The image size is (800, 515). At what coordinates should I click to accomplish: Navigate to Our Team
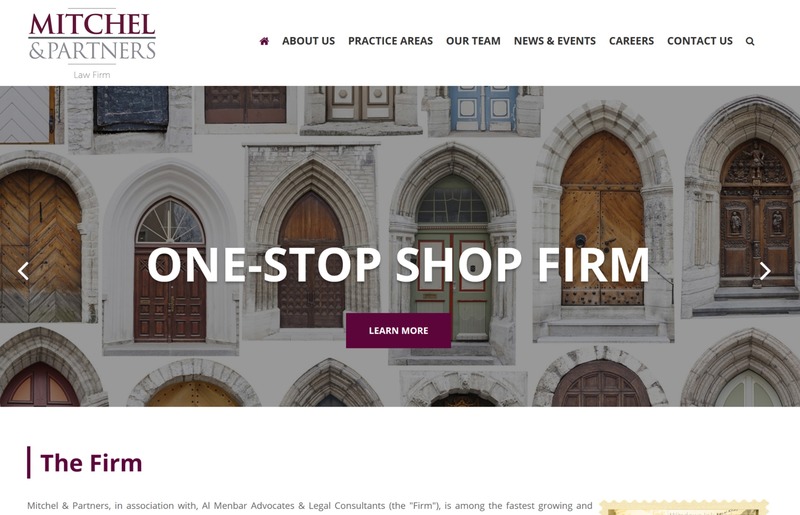(x=473, y=41)
